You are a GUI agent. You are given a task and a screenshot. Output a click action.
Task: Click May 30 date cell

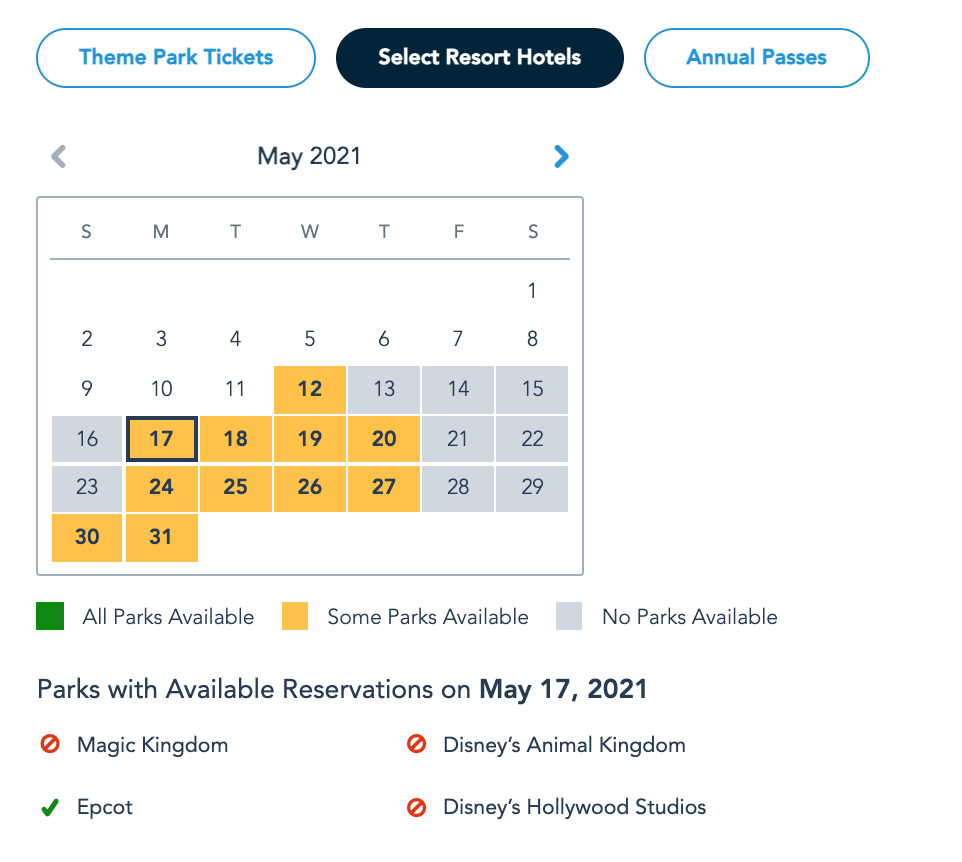click(x=87, y=537)
